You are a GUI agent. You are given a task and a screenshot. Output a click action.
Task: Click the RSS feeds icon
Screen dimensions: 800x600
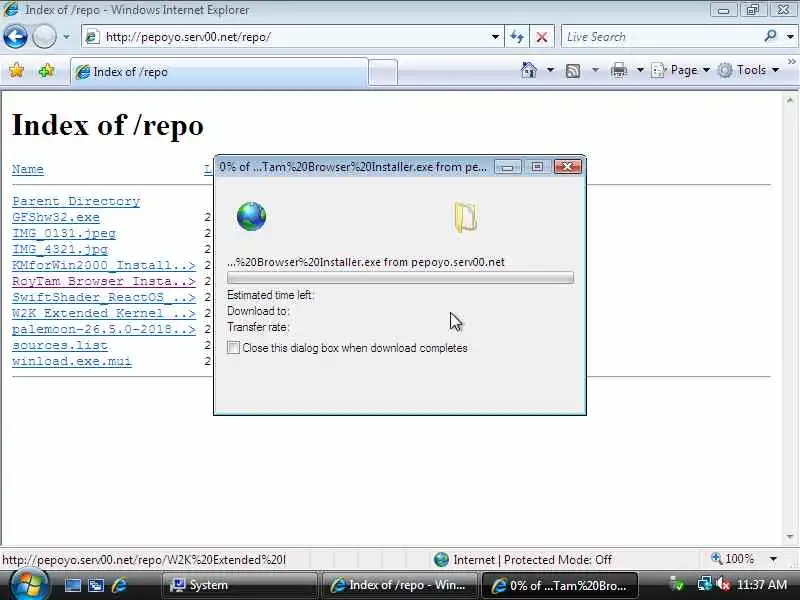click(x=573, y=70)
